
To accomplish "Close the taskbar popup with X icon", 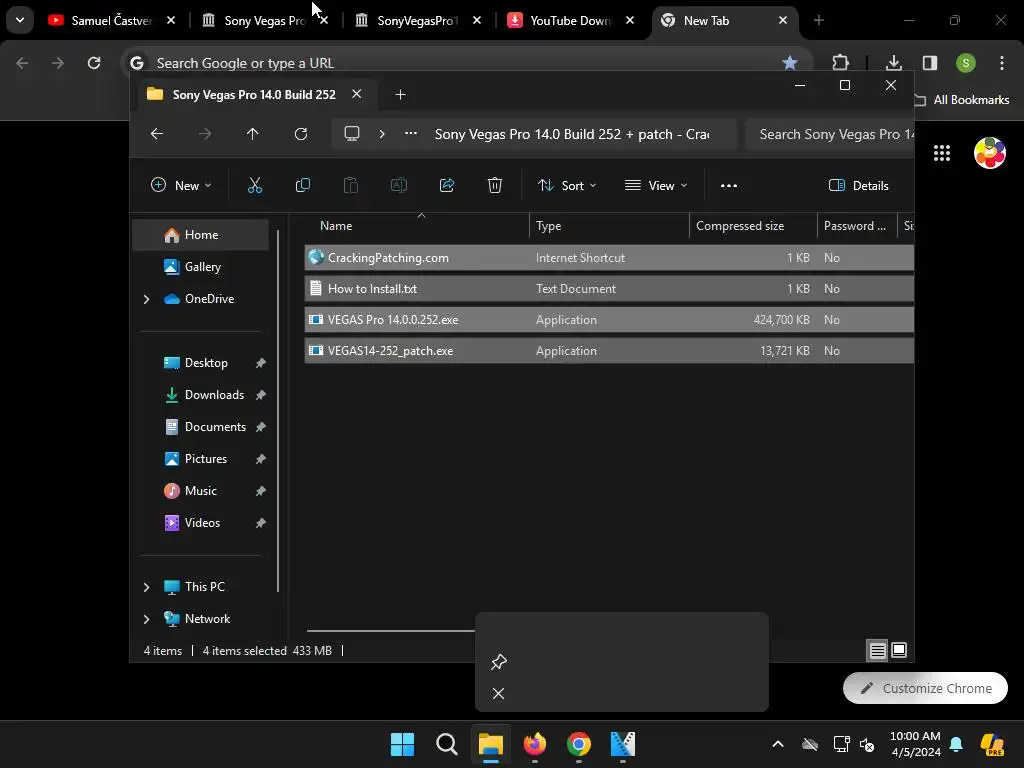I will 498,694.
